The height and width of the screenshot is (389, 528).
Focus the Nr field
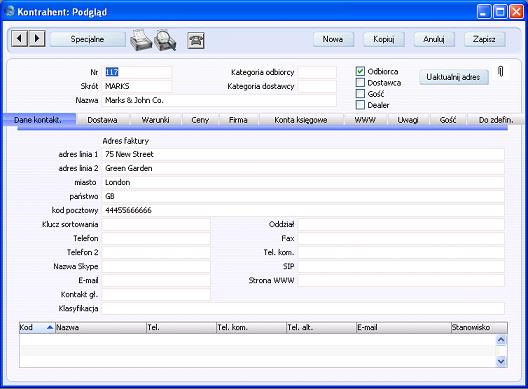[x=137, y=72]
